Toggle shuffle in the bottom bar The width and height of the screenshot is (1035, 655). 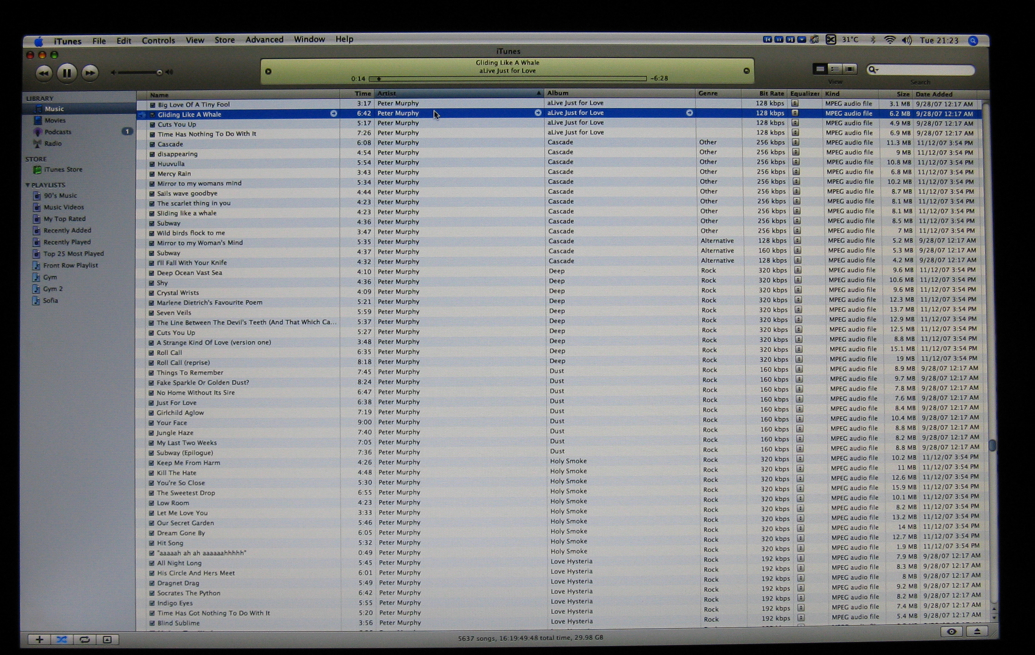click(61, 639)
